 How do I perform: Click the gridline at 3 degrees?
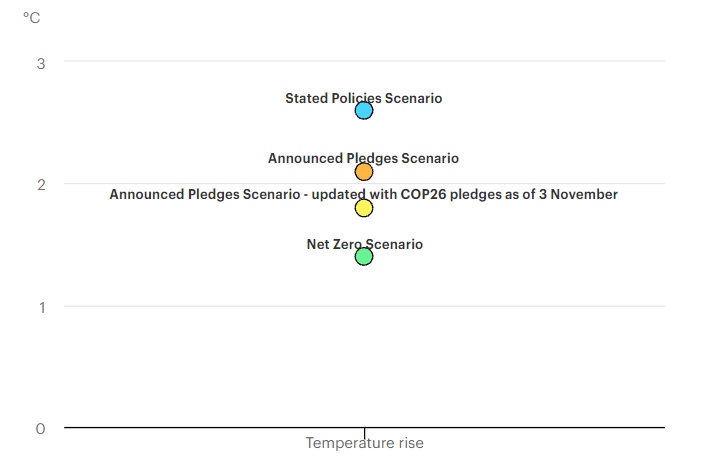point(520,61)
